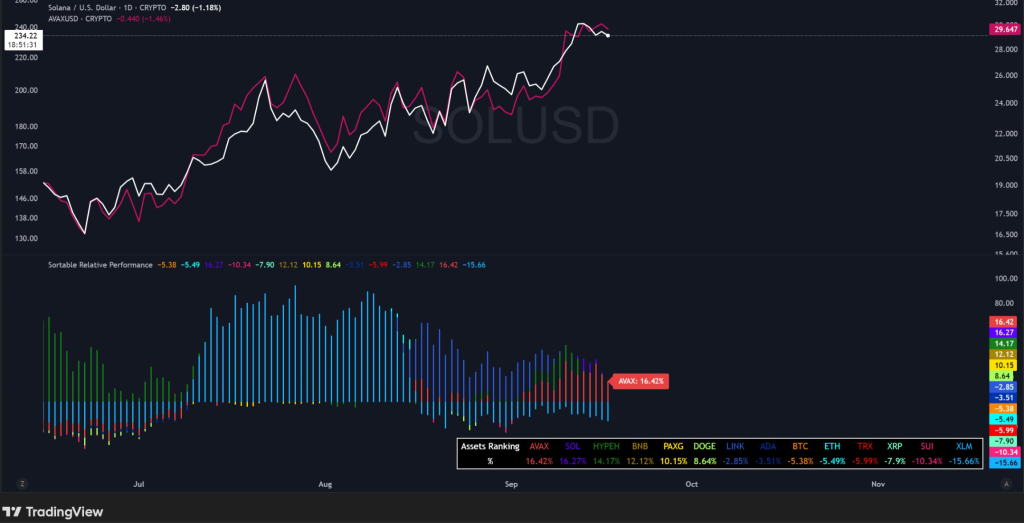The height and width of the screenshot is (523, 1024).
Task: Click the XLM asset in ranking table
Action: point(965,446)
